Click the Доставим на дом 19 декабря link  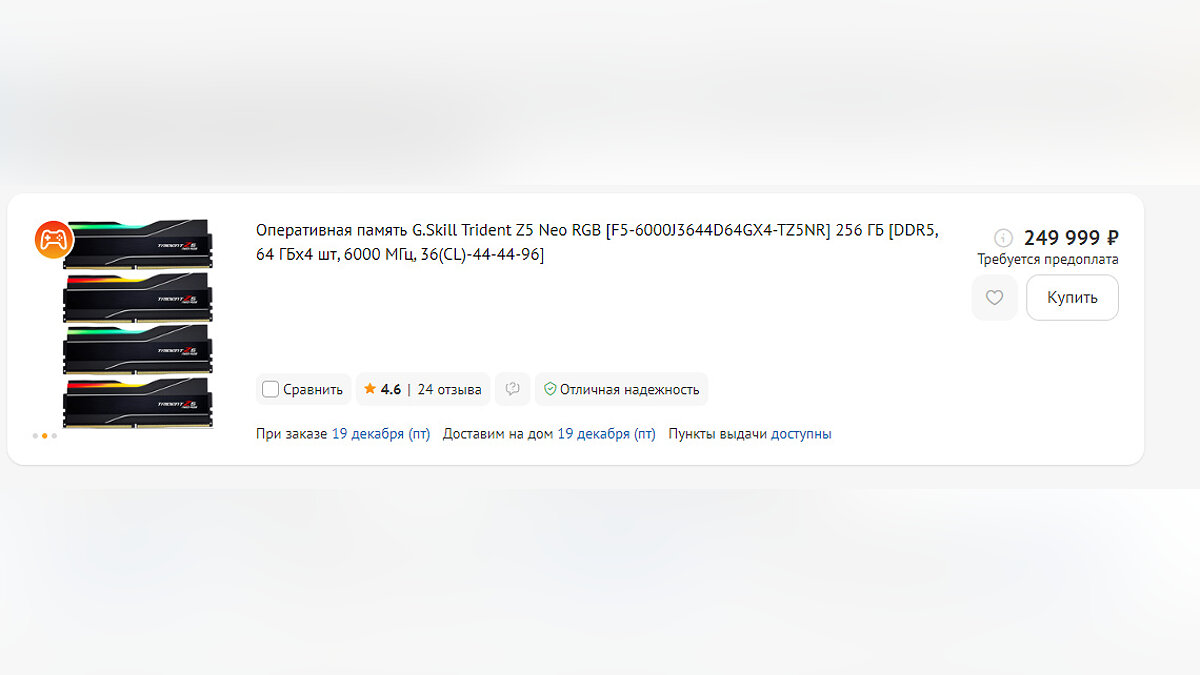click(x=605, y=434)
